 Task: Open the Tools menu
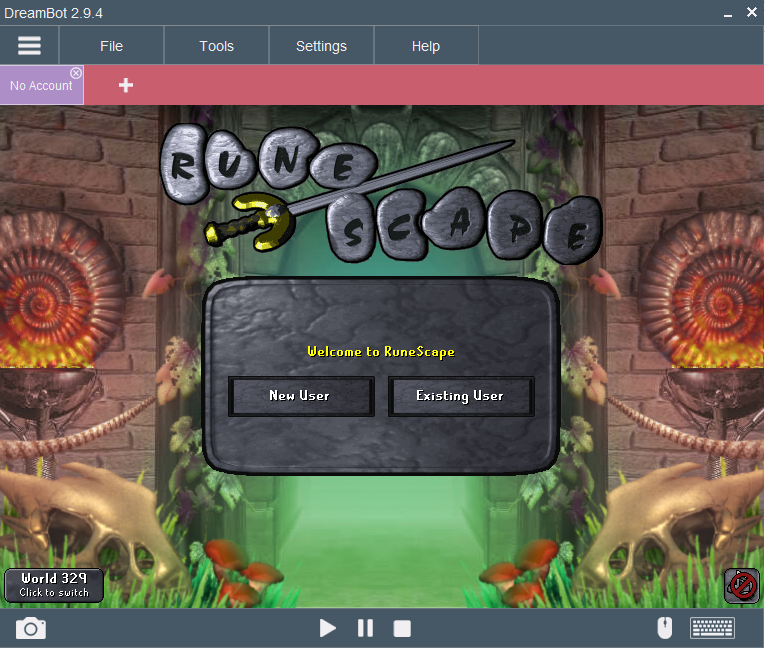(x=217, y=46)
